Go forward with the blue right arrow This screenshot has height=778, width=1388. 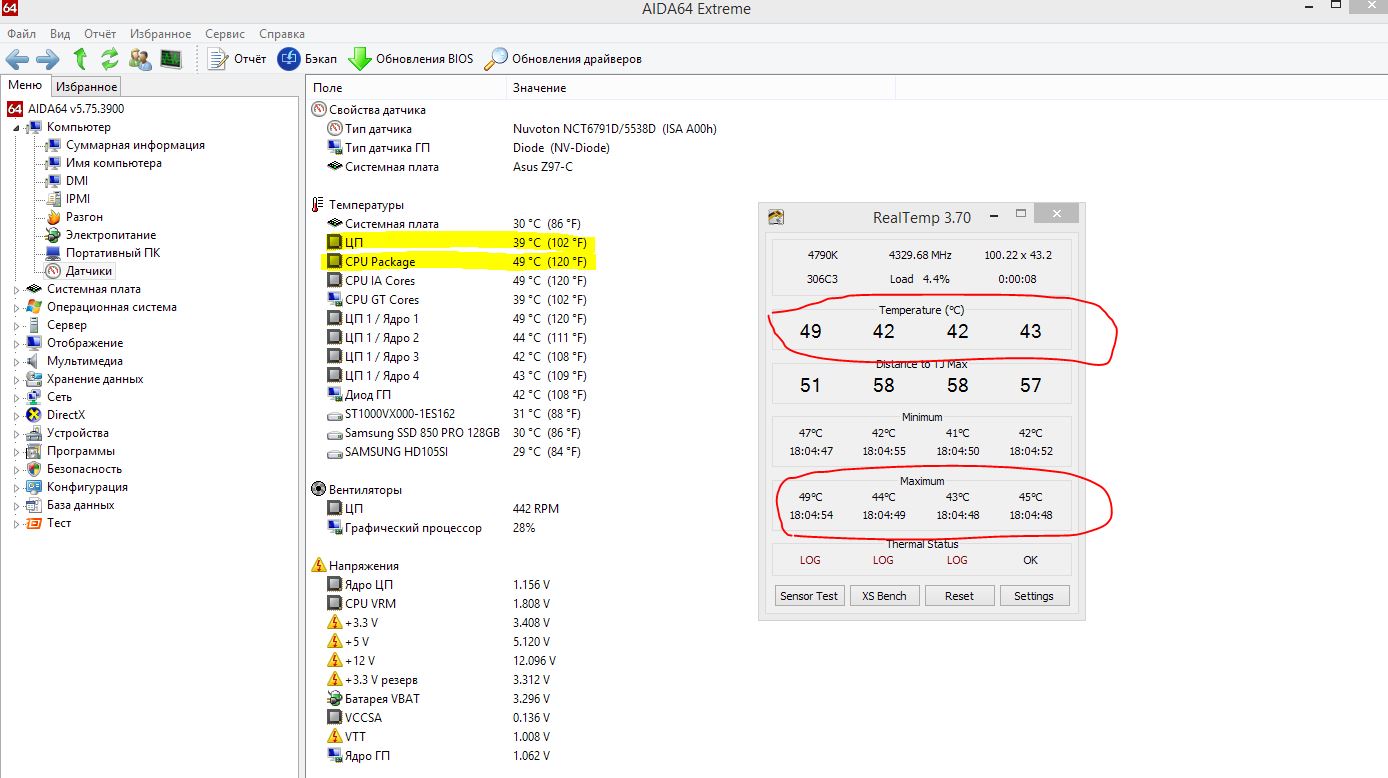(x=48, y=59)
